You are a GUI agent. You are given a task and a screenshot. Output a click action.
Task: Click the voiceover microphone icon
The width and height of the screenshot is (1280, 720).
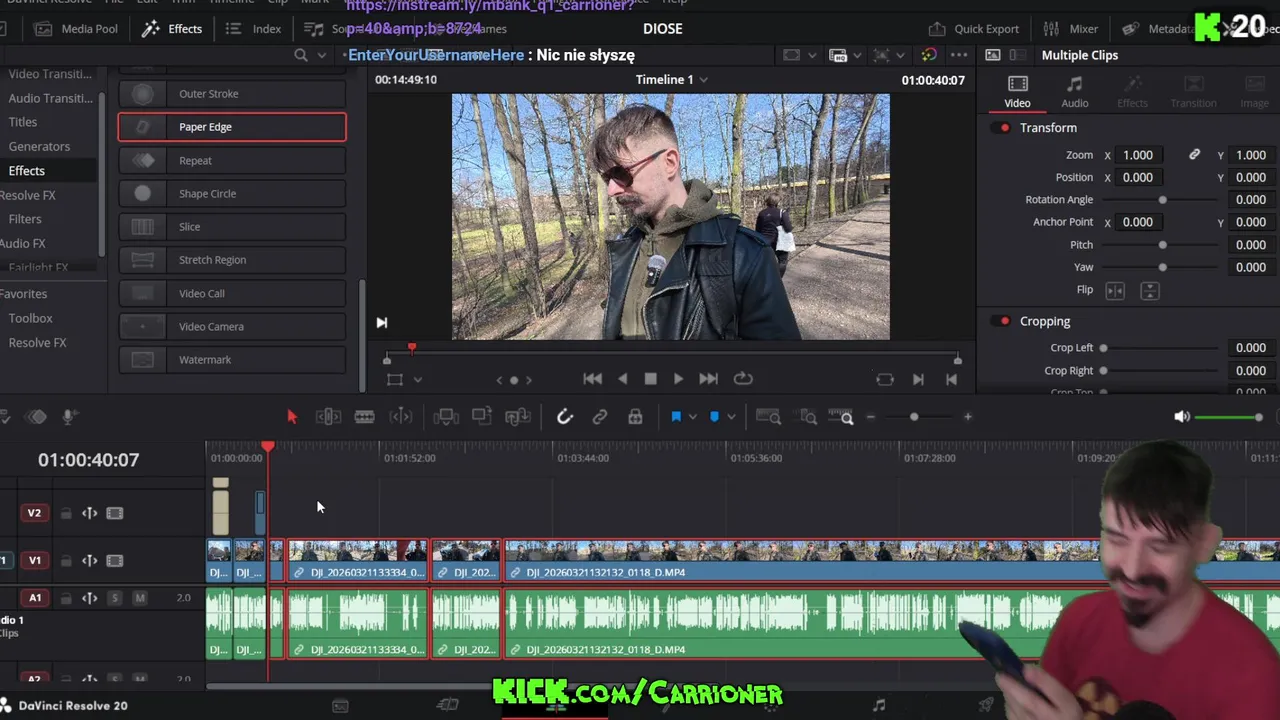point(69,417)
